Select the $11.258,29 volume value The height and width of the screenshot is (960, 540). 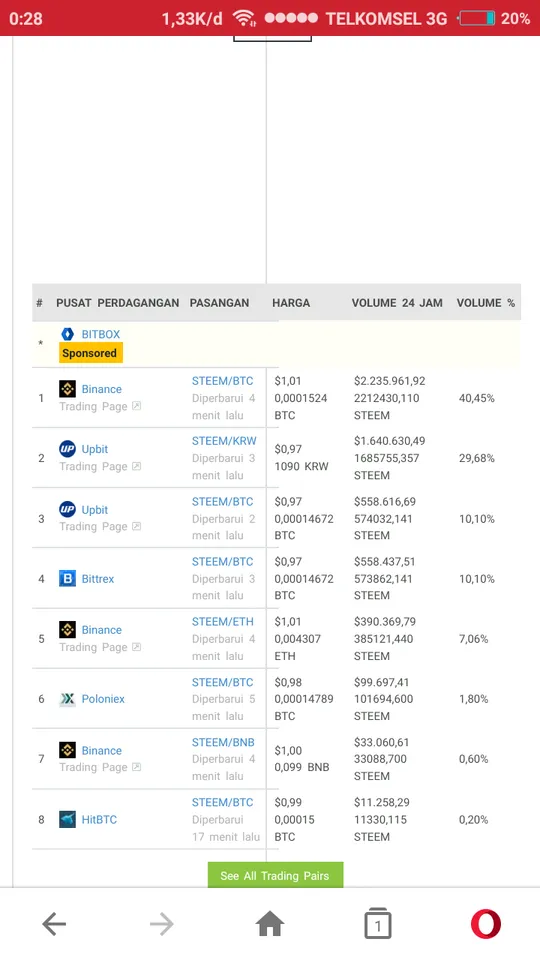[x=381, y=802]
